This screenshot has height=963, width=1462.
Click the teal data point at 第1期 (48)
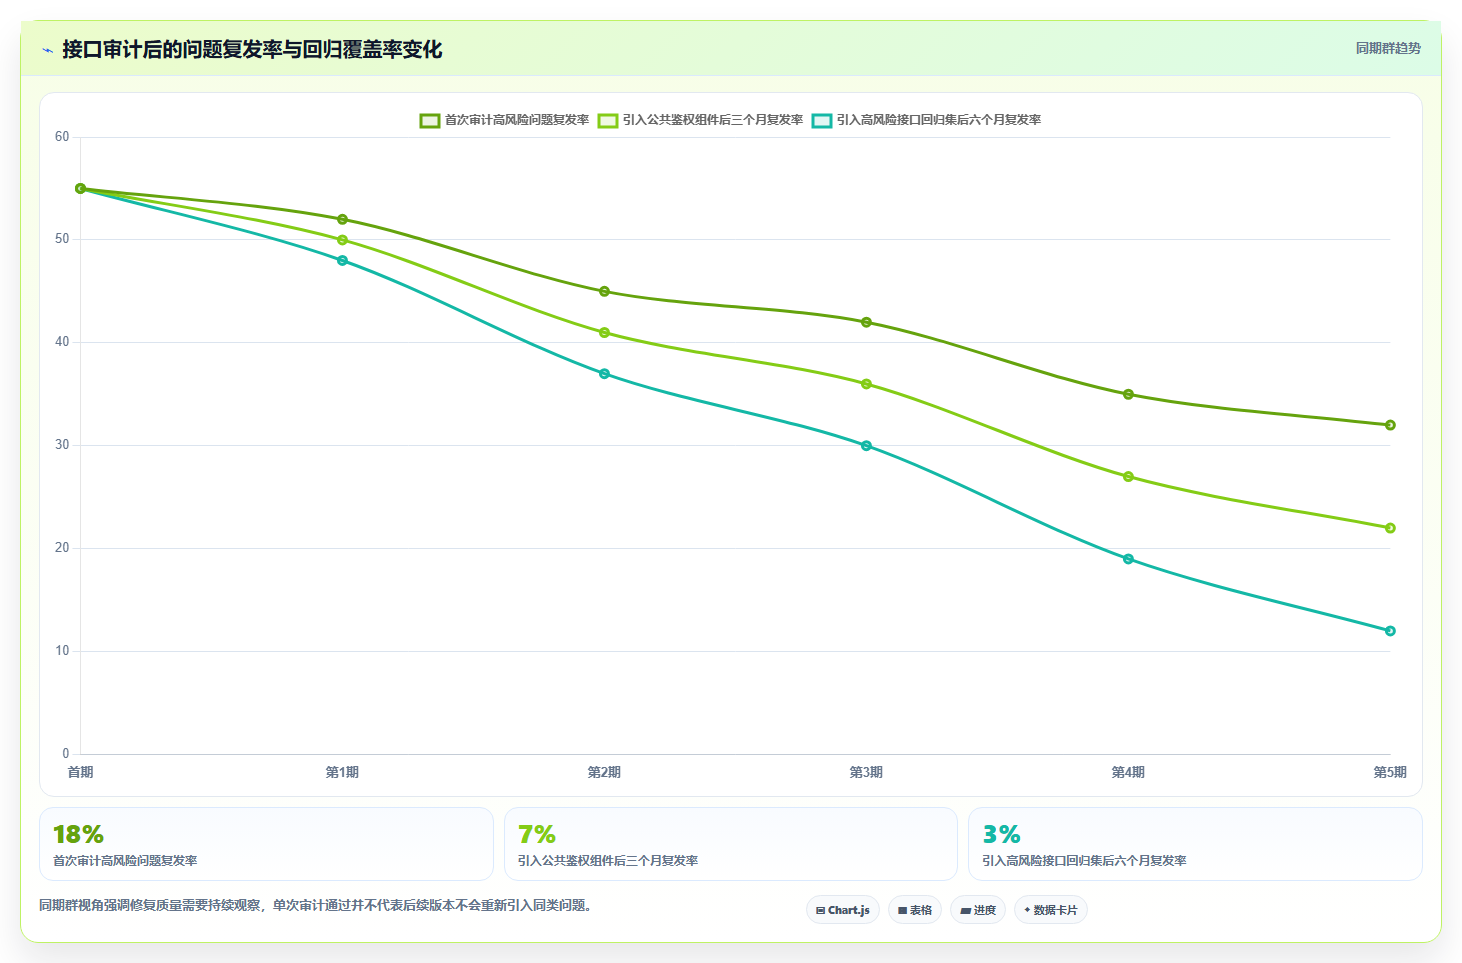342,260
